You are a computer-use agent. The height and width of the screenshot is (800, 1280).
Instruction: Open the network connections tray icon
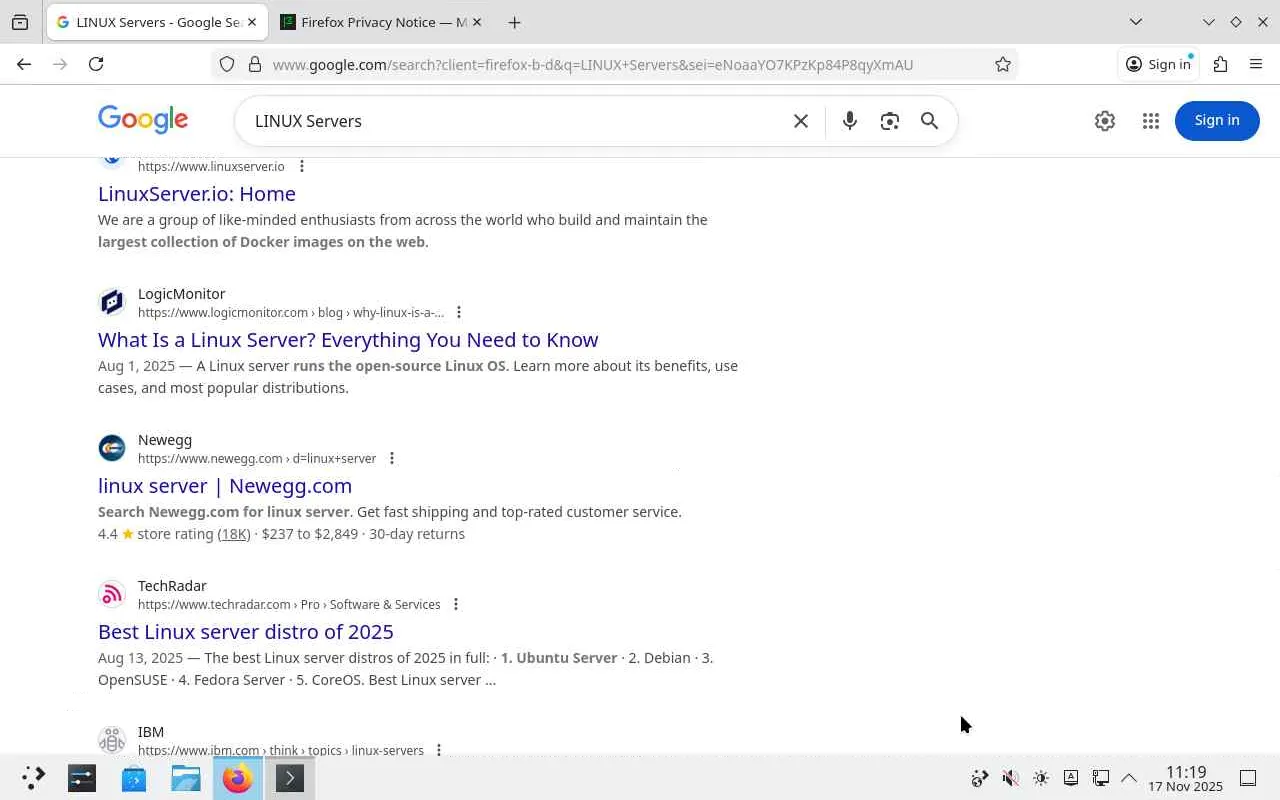point(1100,778)
